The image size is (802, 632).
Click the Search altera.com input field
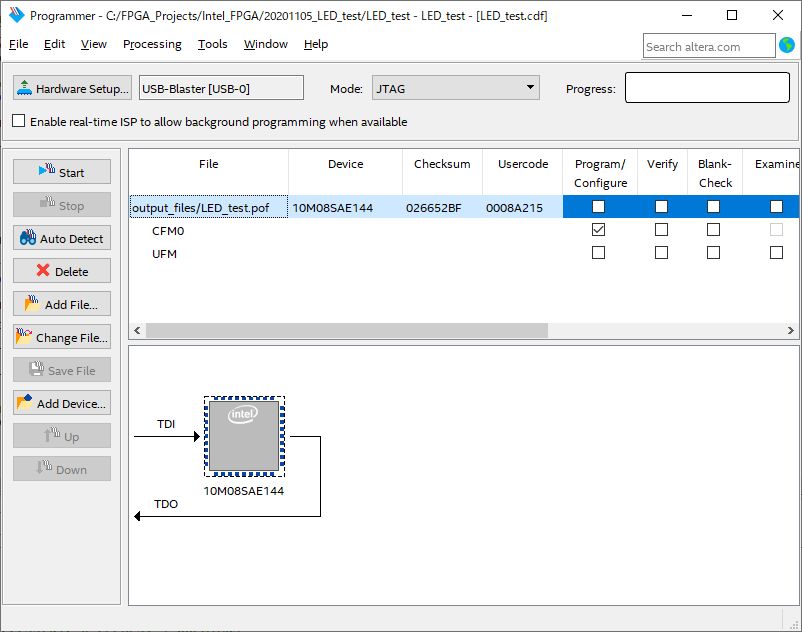point(708,46)
